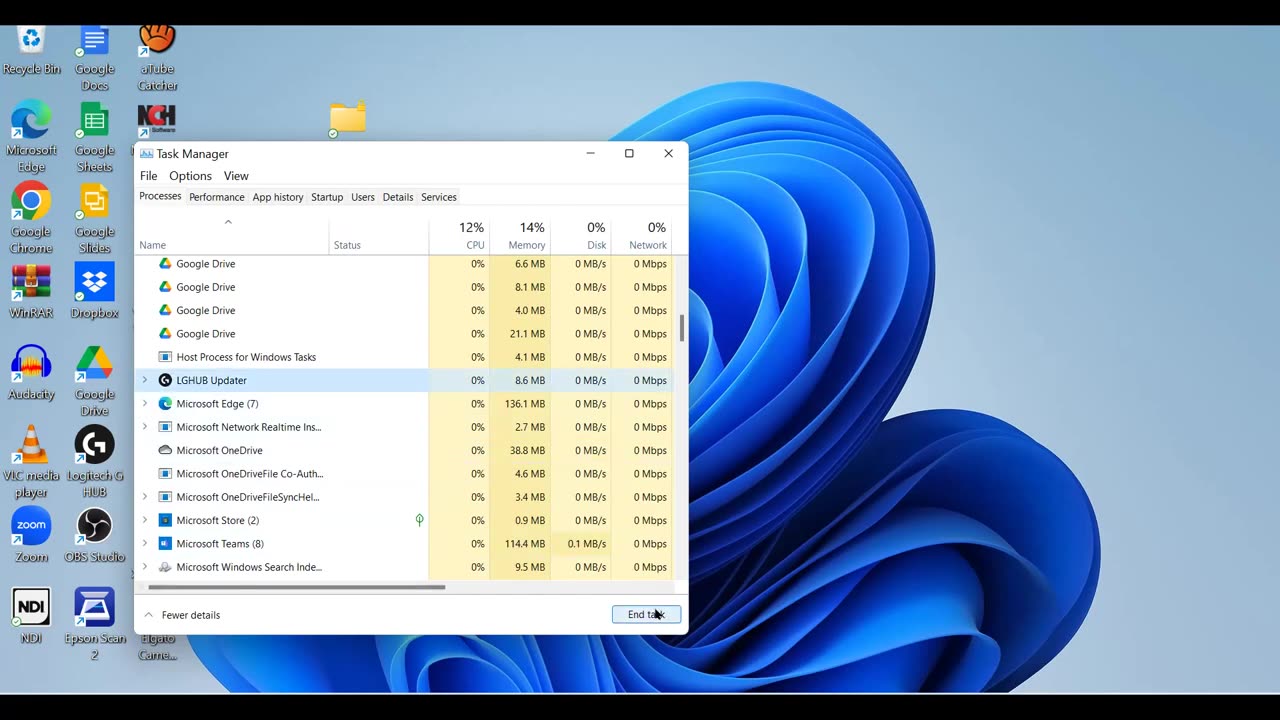Open Google Slides desktop shortcut

click(x=94, y=218)
